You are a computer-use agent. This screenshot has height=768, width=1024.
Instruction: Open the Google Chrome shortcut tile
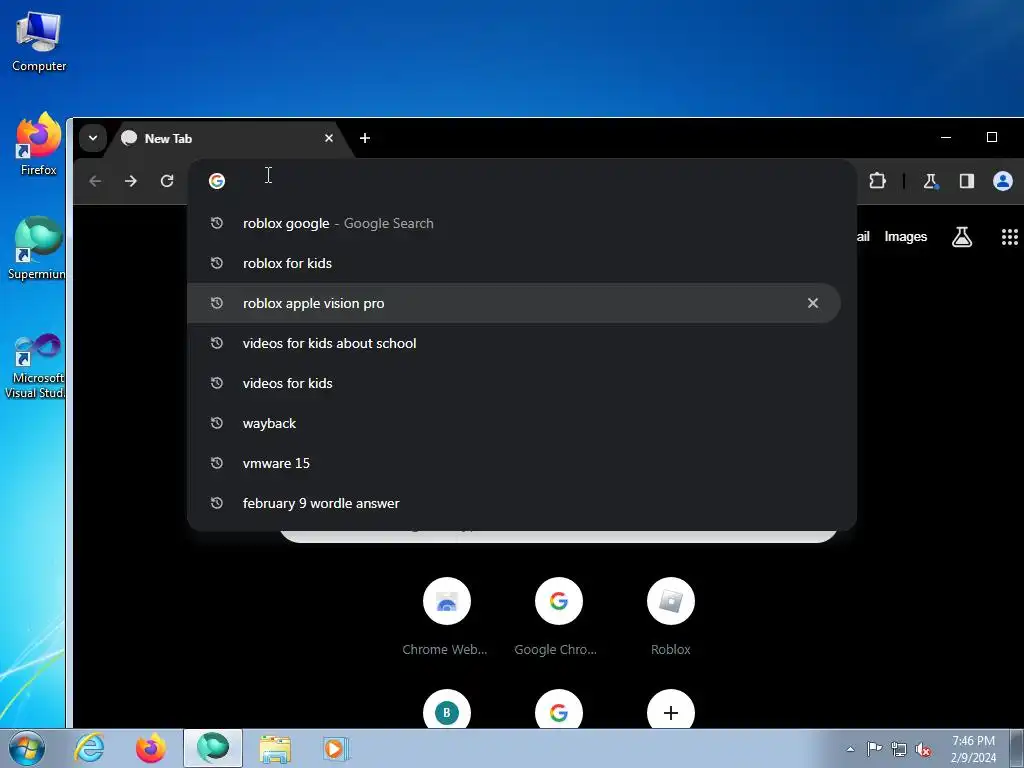(x=558, y=617)
